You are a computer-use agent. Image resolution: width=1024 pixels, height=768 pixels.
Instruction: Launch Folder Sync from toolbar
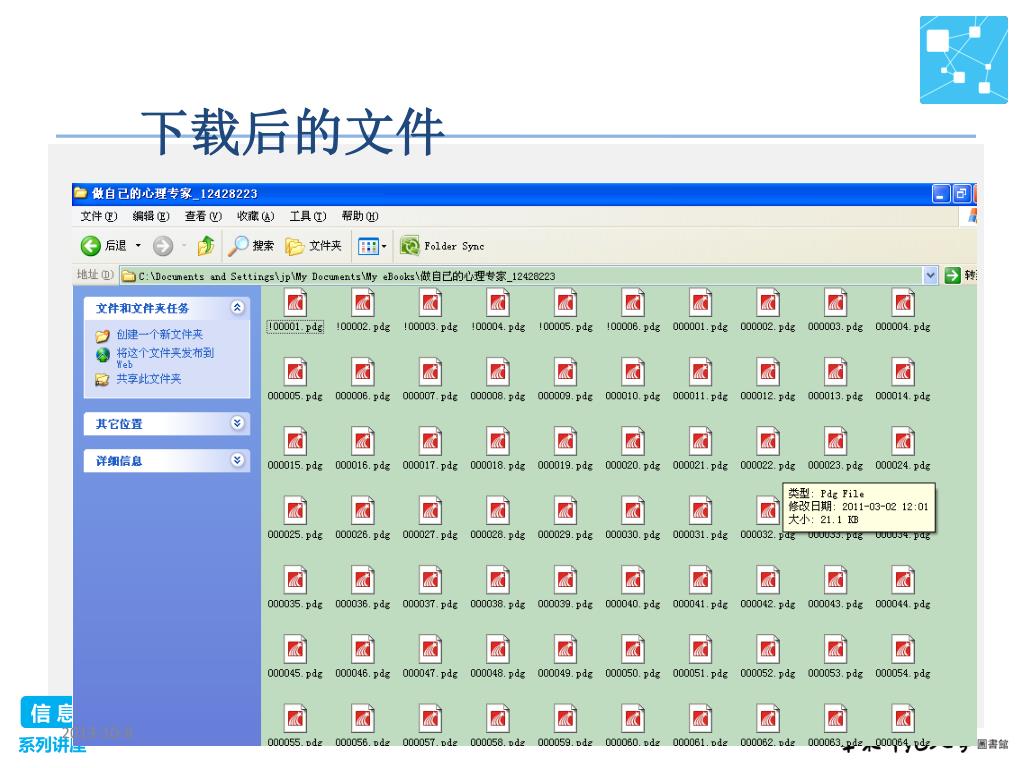(442, 246)
